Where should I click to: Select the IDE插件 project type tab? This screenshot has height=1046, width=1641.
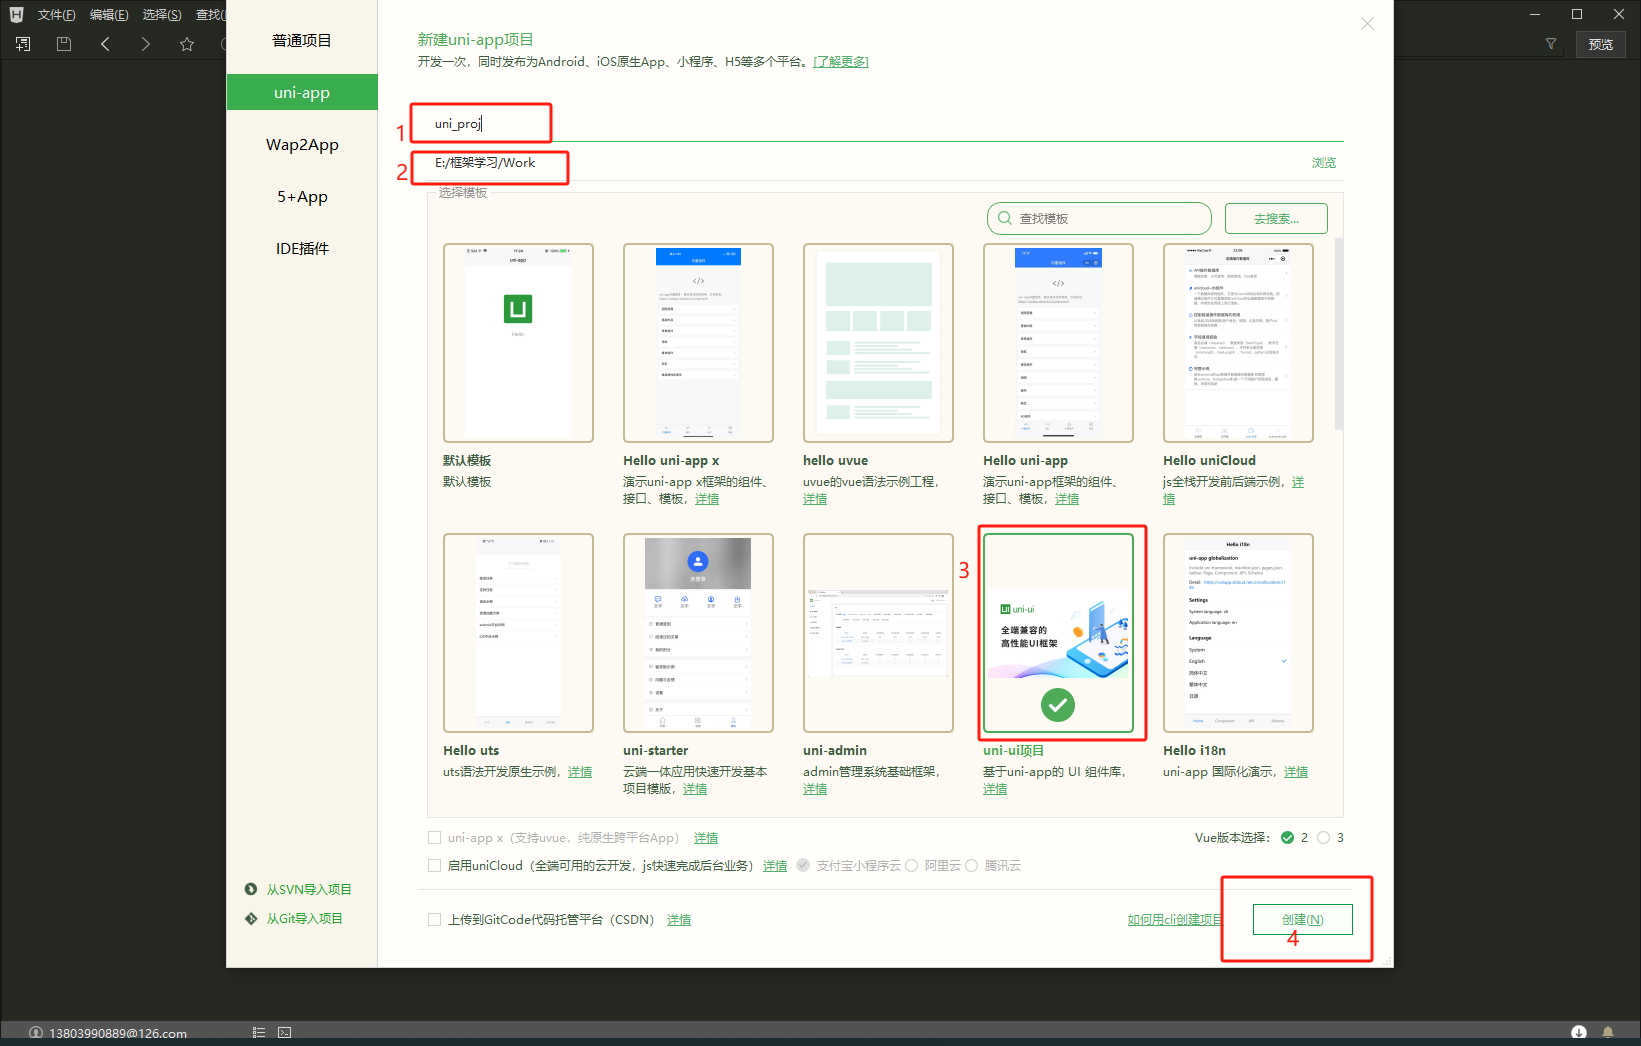click(x=302, y=248)
